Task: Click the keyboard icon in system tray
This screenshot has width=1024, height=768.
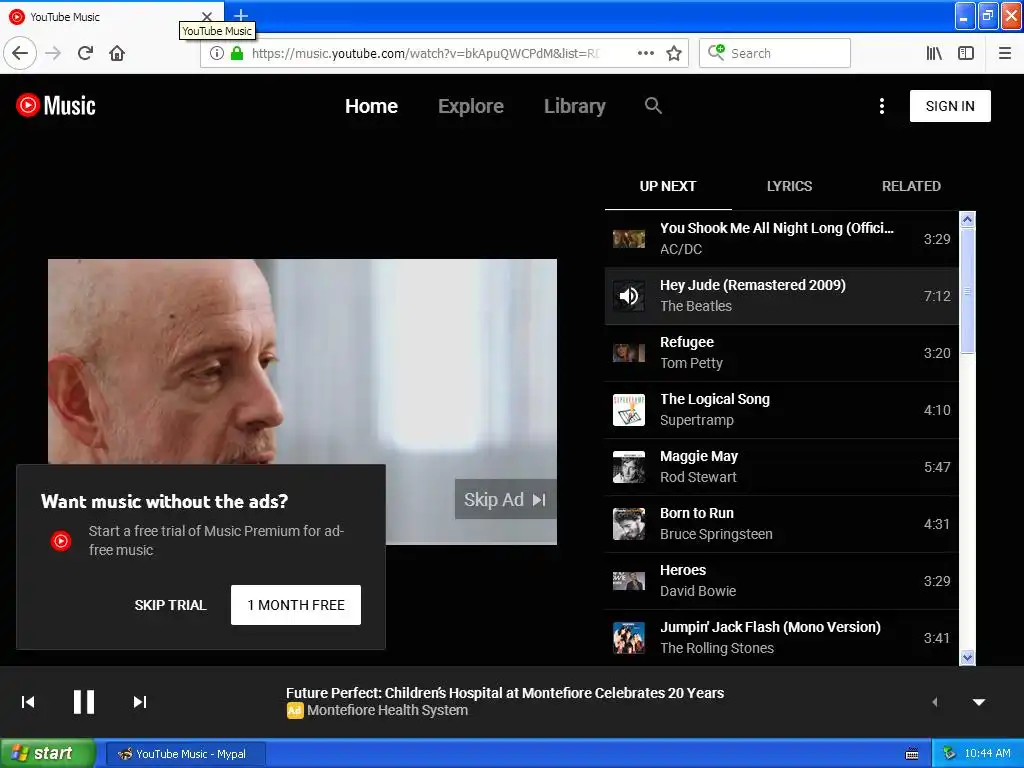Action: pos(912,754)
